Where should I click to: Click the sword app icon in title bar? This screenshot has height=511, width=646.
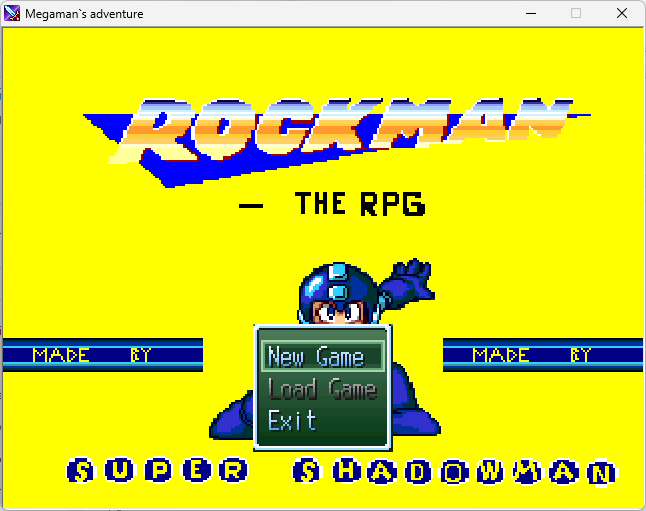12,13
